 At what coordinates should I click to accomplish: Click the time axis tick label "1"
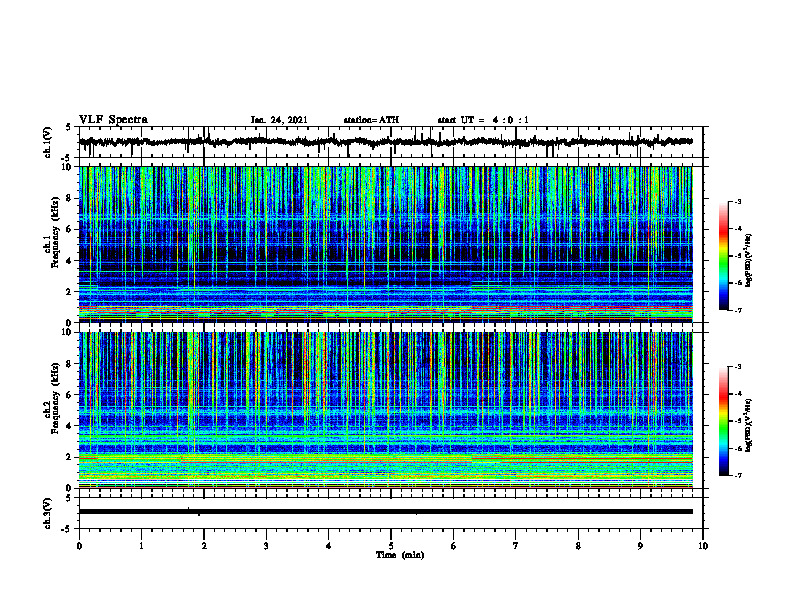[141, 546]
